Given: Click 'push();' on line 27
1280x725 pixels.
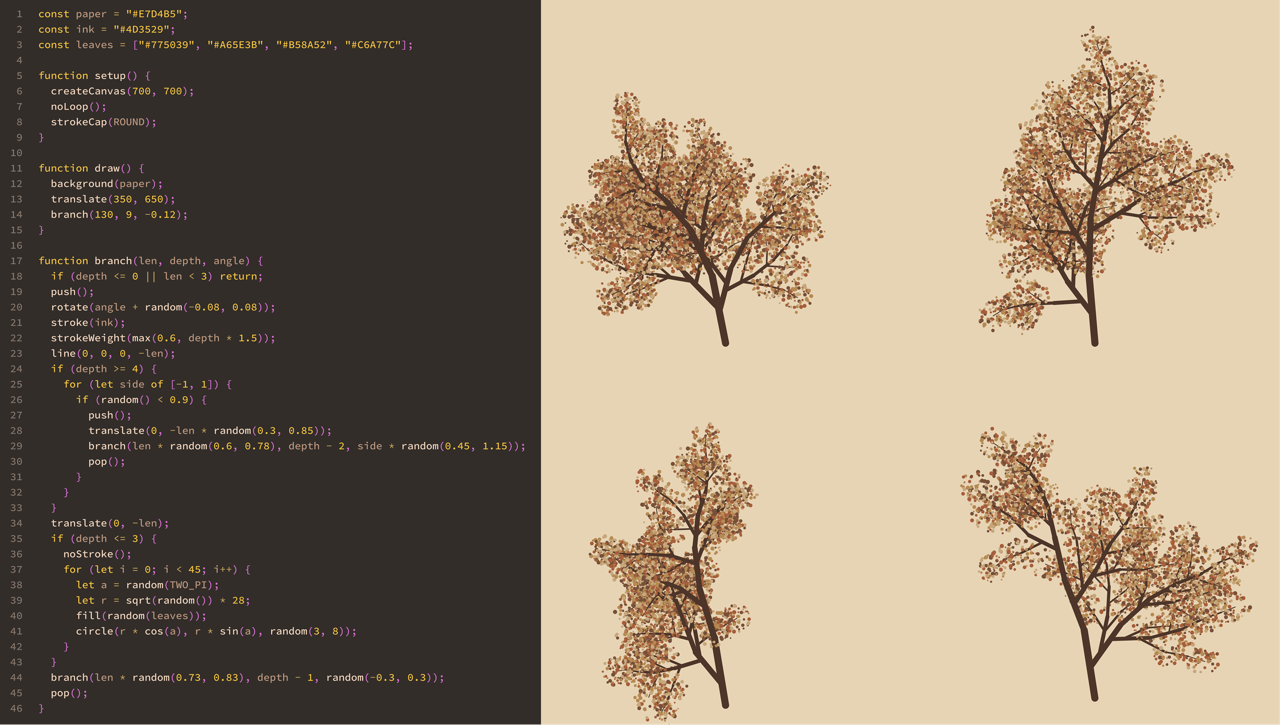Looking at the screenshot, I should click(110, 415).
